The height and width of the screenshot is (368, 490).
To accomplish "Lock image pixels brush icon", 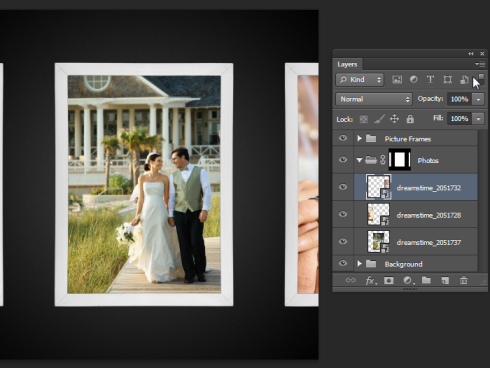I will click(x=379, y=119).
